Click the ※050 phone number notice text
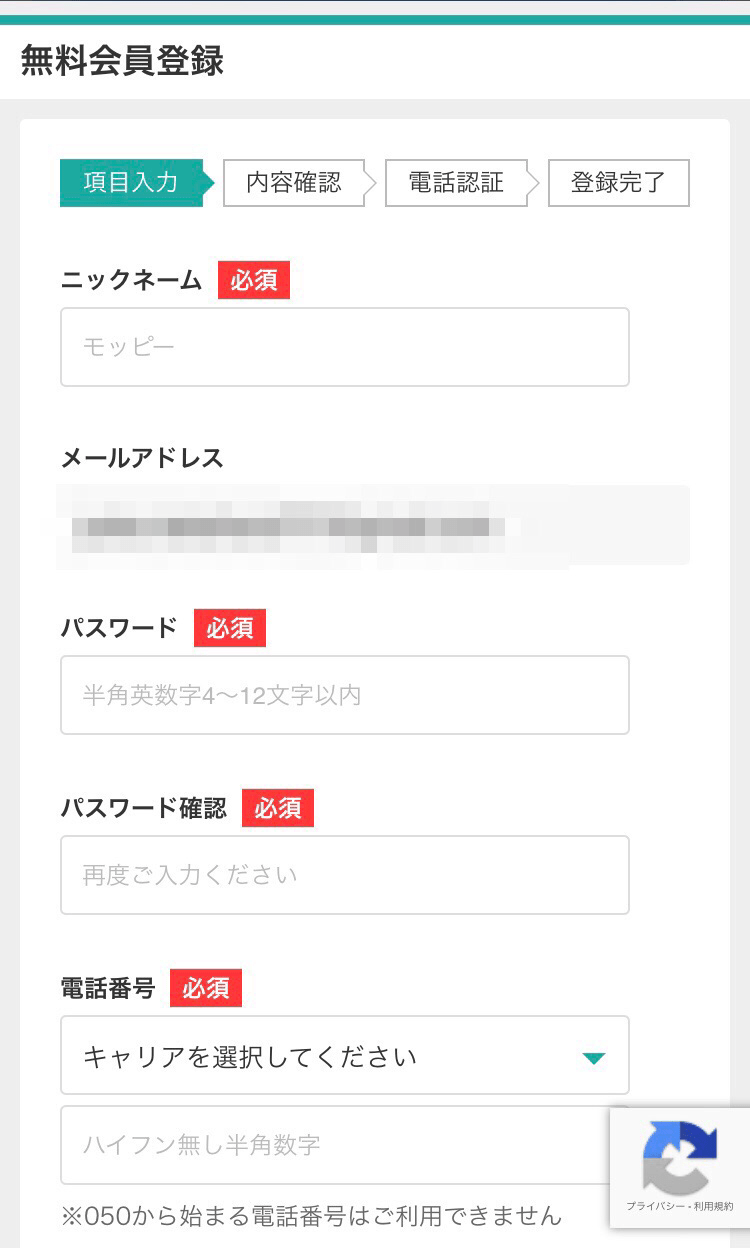The width and height of the screenshot is (750, 1248). pyautogui.click(x=311, y=1216)
